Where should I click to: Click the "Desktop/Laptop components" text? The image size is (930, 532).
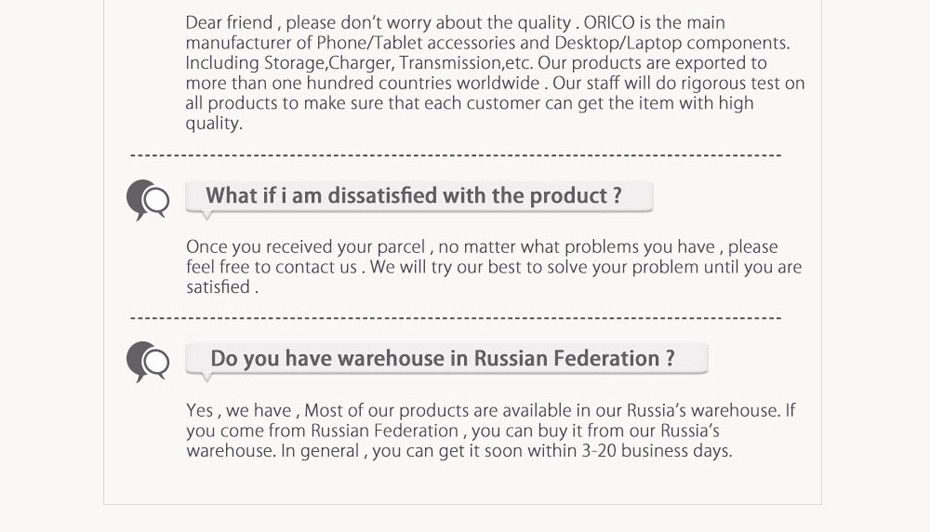[x=672, y=43]
